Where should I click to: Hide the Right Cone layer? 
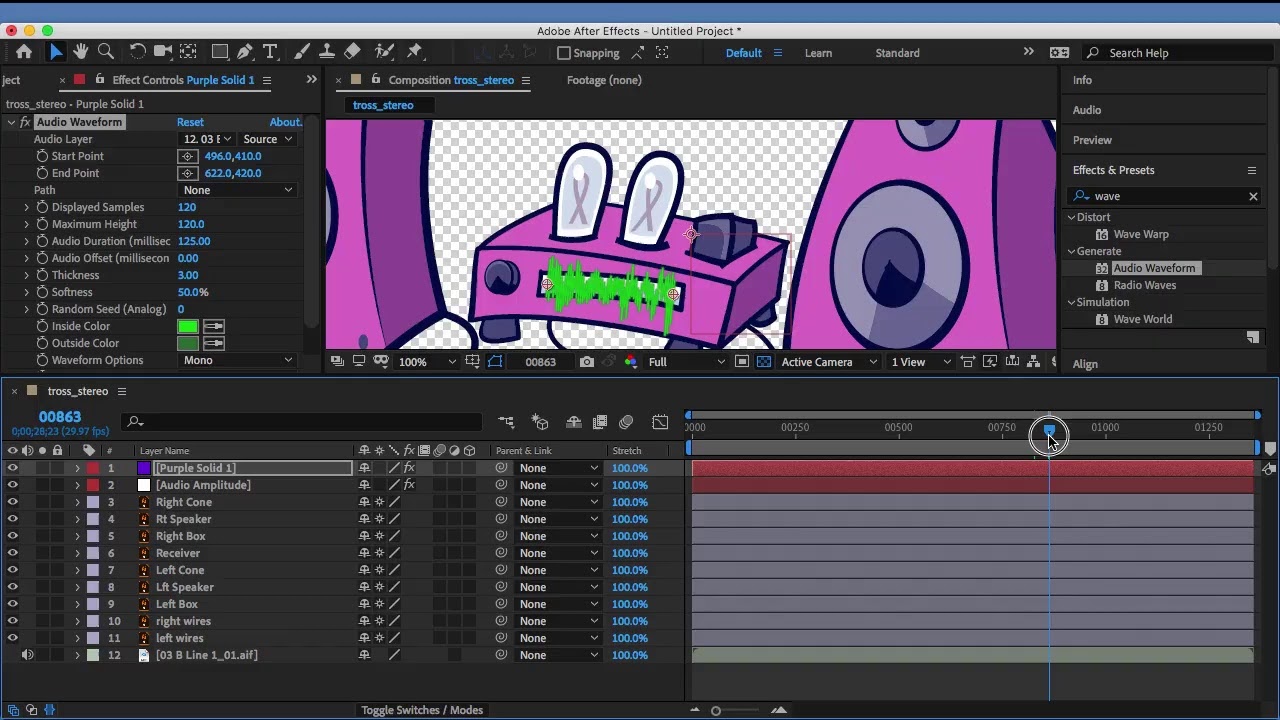pyautogui.click(x=12, y=502)
